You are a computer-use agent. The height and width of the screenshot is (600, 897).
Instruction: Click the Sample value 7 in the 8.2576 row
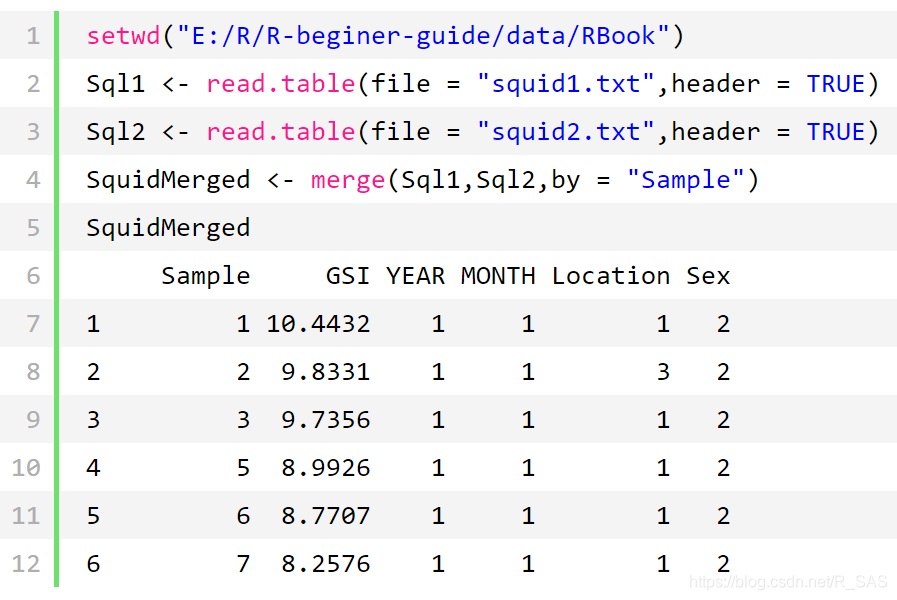point(243,565)
